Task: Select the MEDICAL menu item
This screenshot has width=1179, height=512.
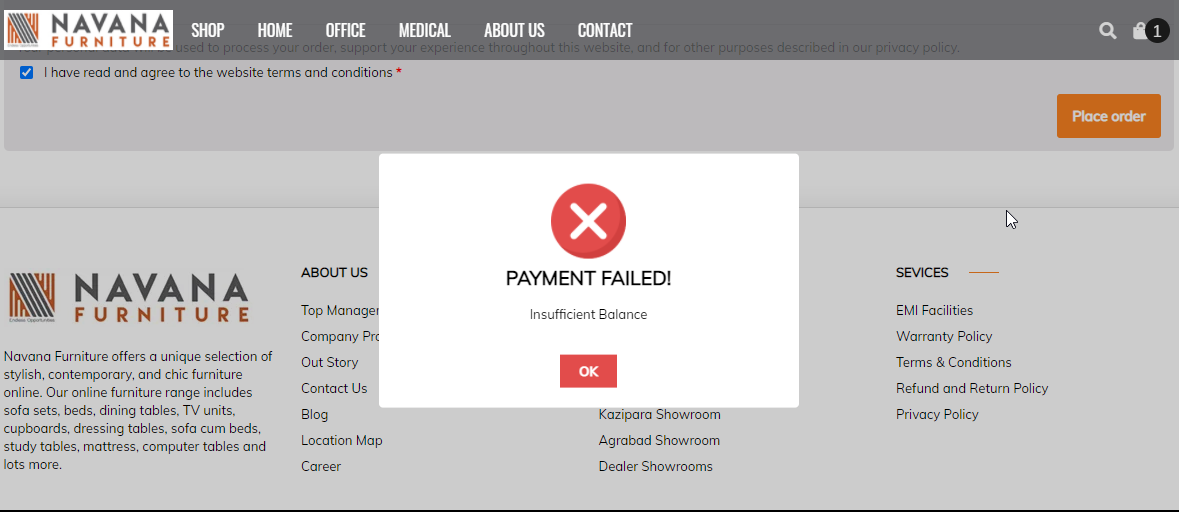Action: (424, 31)
